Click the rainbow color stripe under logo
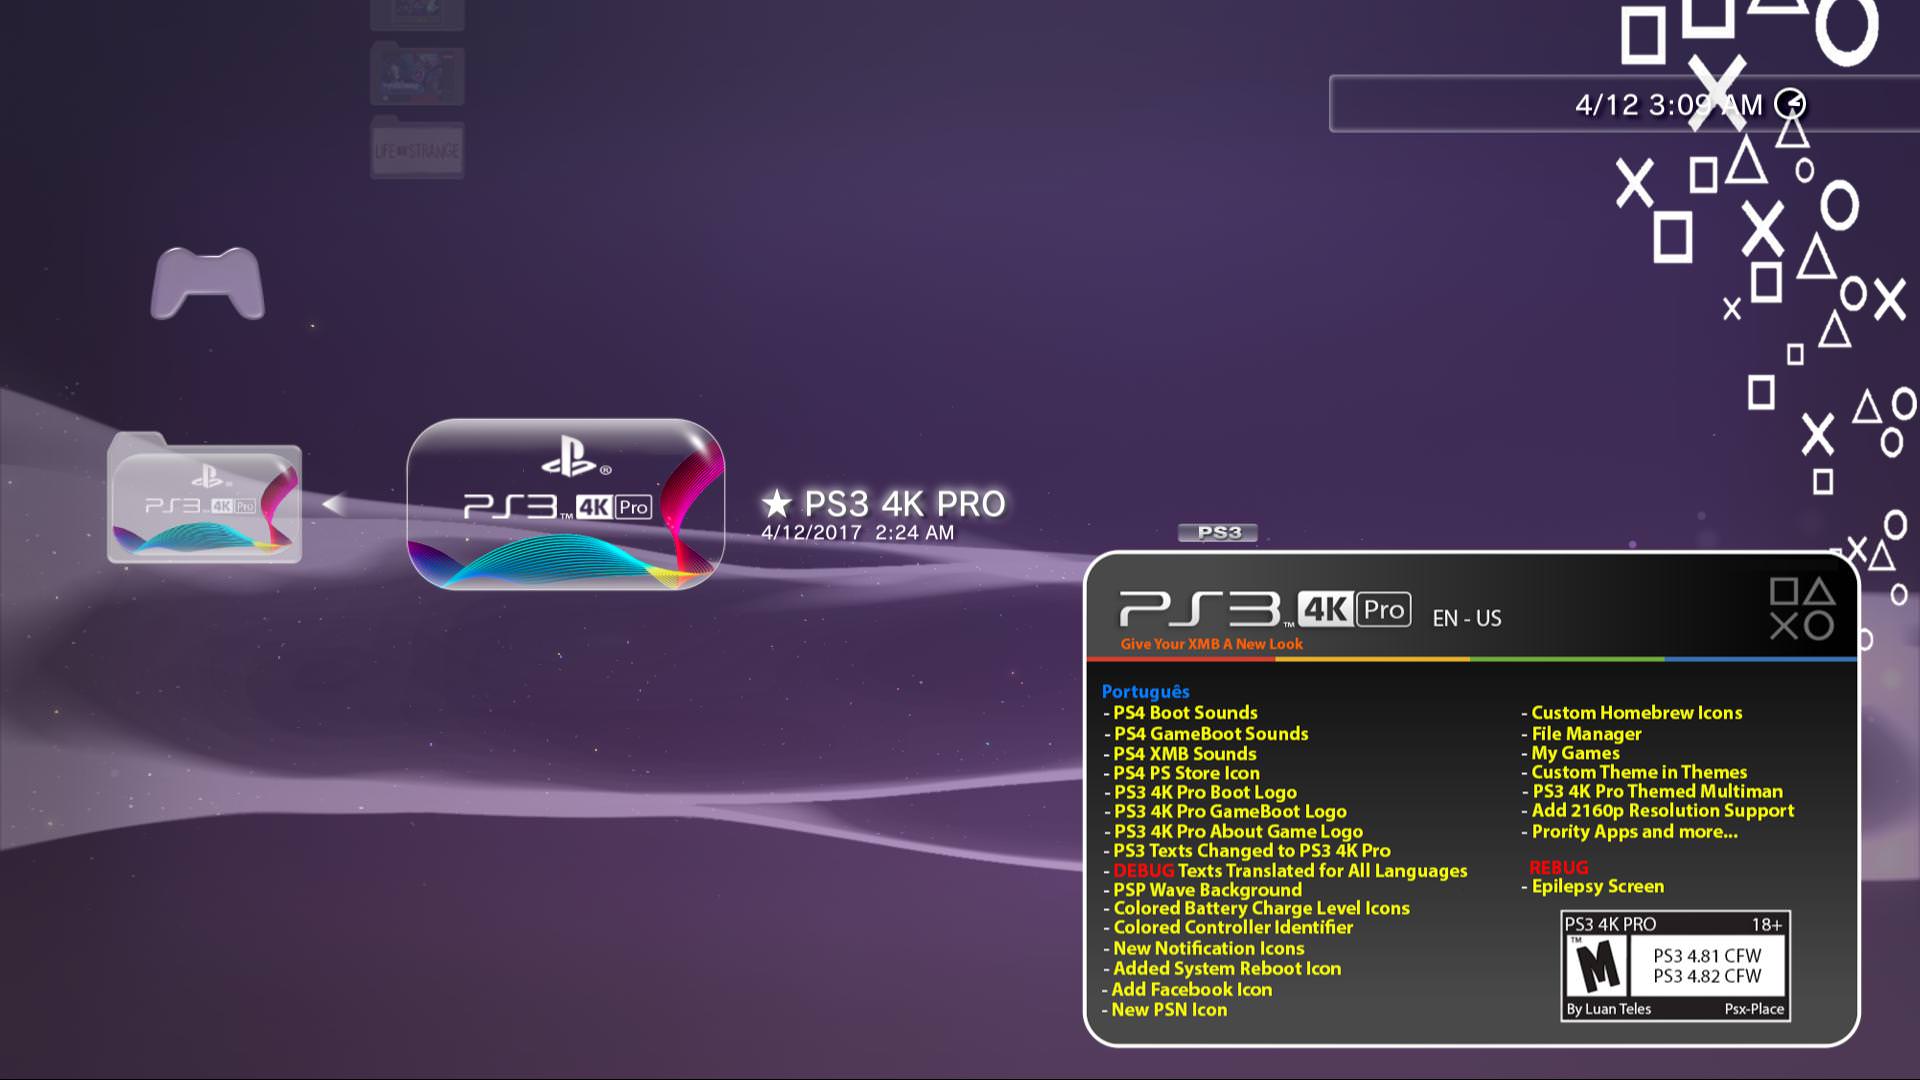 click(1470, 659)
